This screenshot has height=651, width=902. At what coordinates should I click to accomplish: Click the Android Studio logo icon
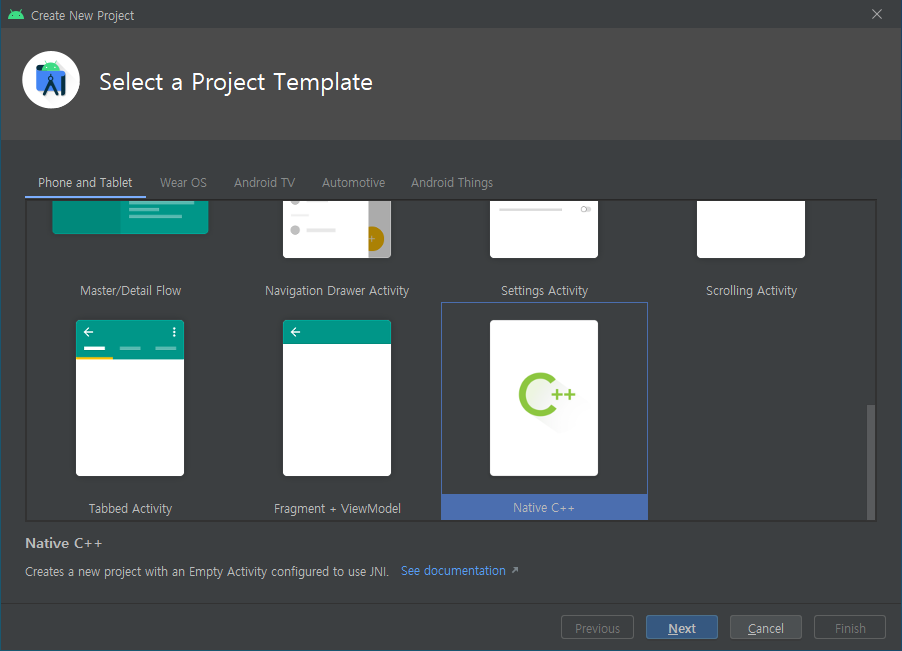(x=51, y=80)
